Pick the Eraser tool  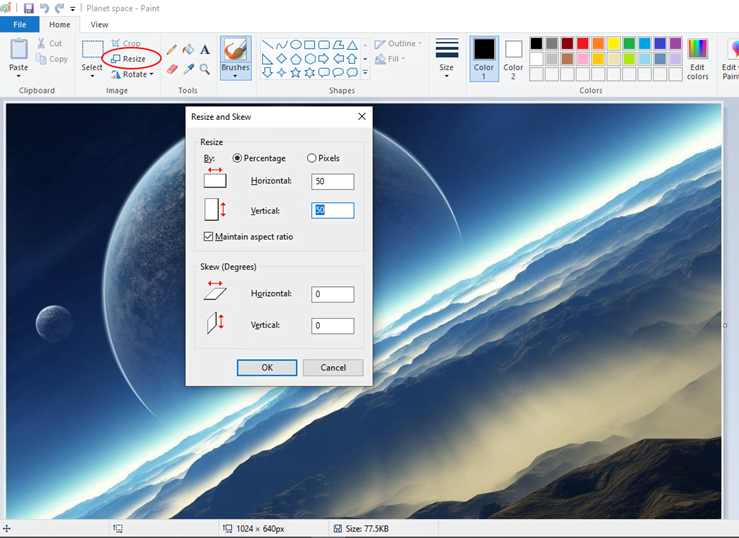(x=172, y=69)
